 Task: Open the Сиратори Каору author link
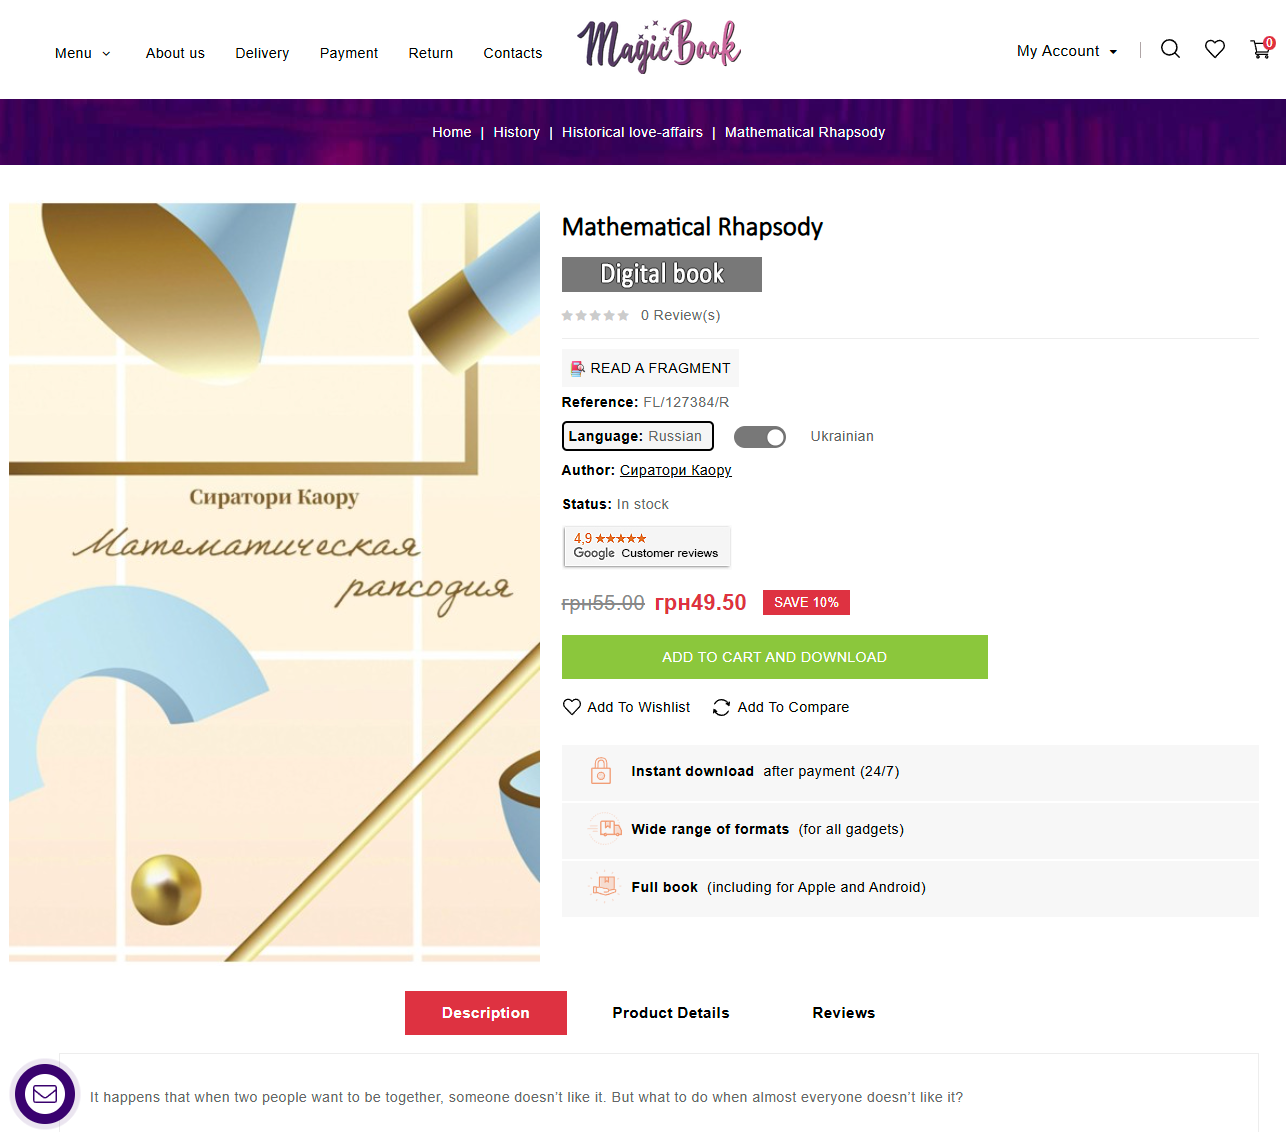[676, 470]
